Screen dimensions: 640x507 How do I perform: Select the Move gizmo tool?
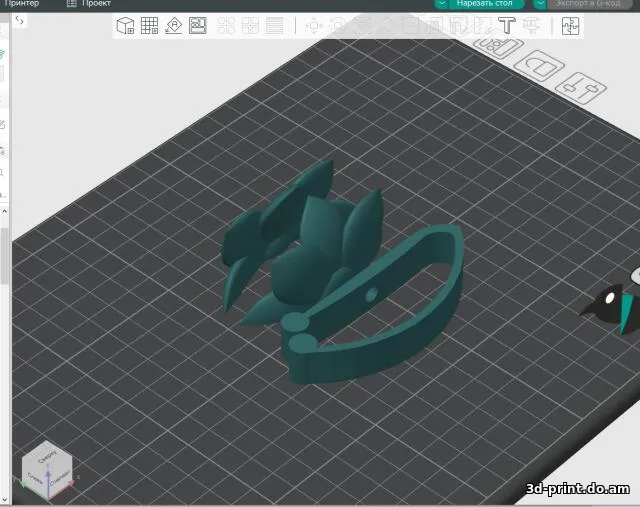314,26
